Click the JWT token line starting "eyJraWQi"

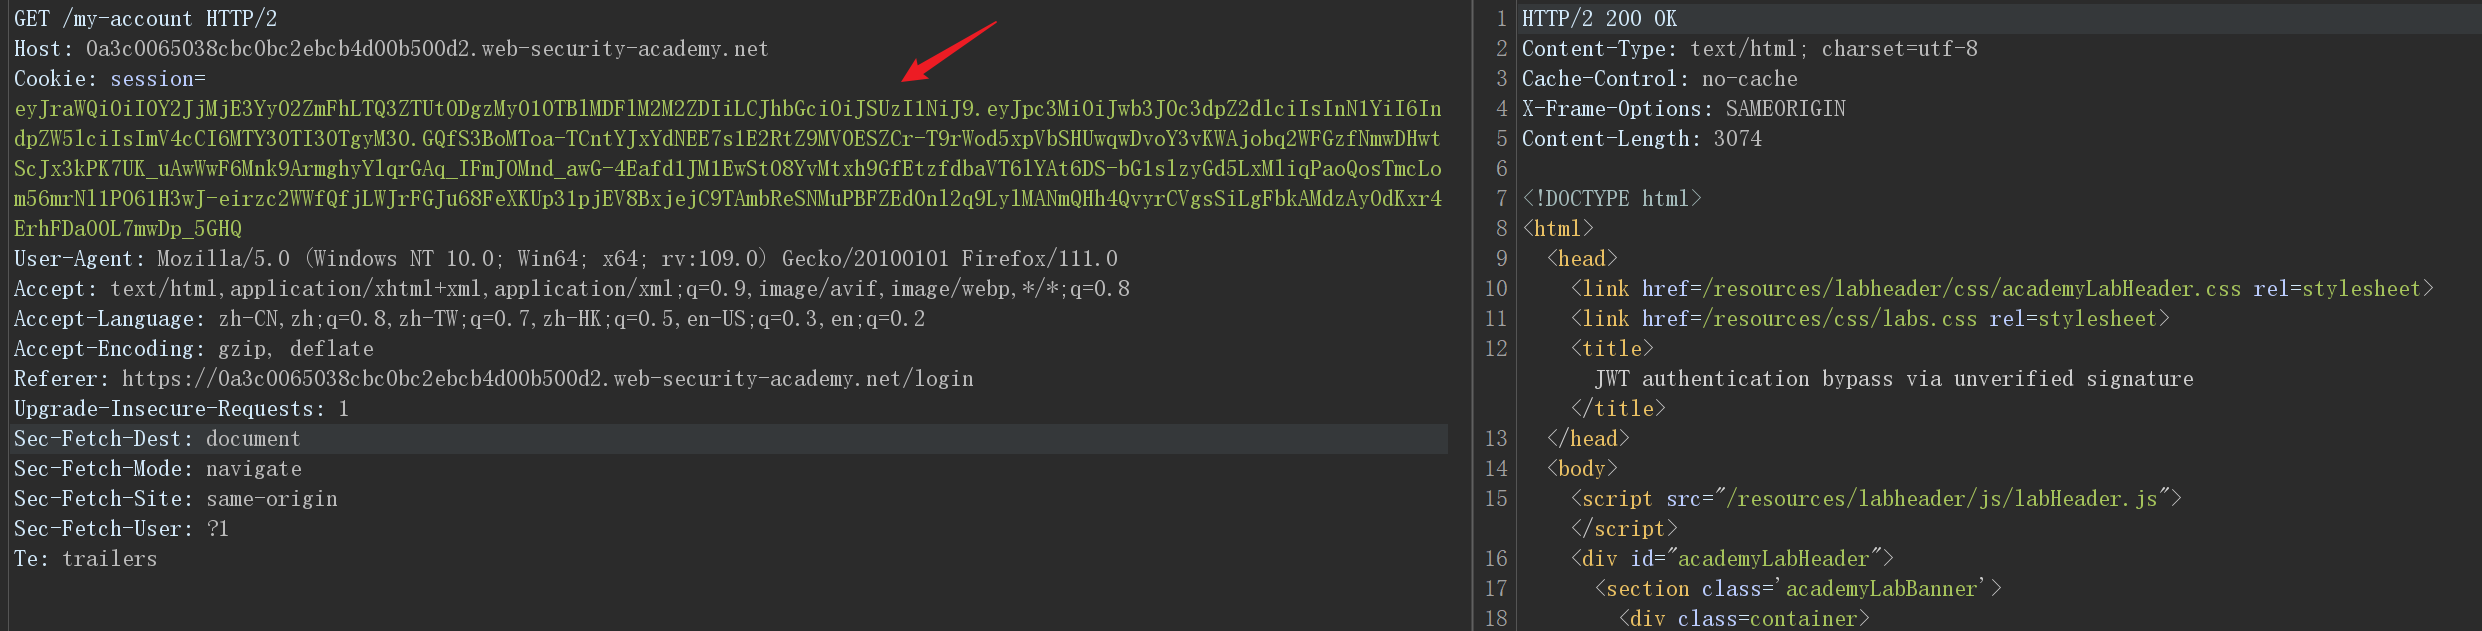(728, 108)
